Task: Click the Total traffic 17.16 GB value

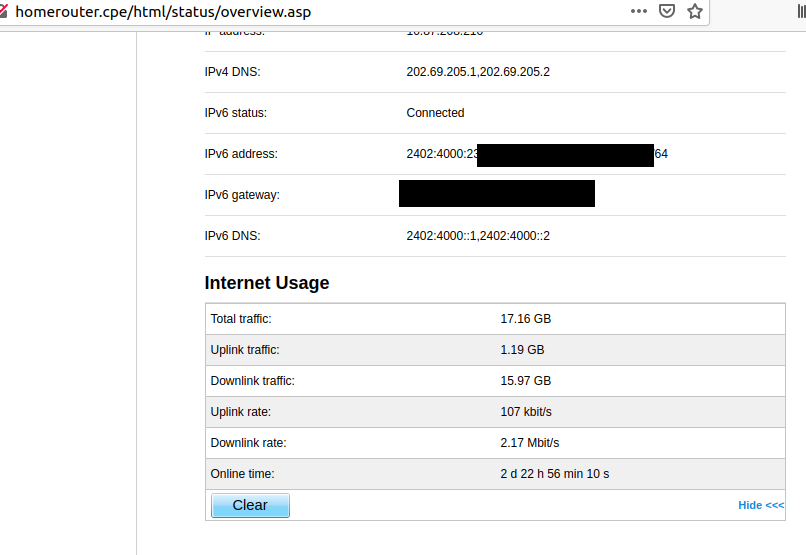Action: click(525, 319)
